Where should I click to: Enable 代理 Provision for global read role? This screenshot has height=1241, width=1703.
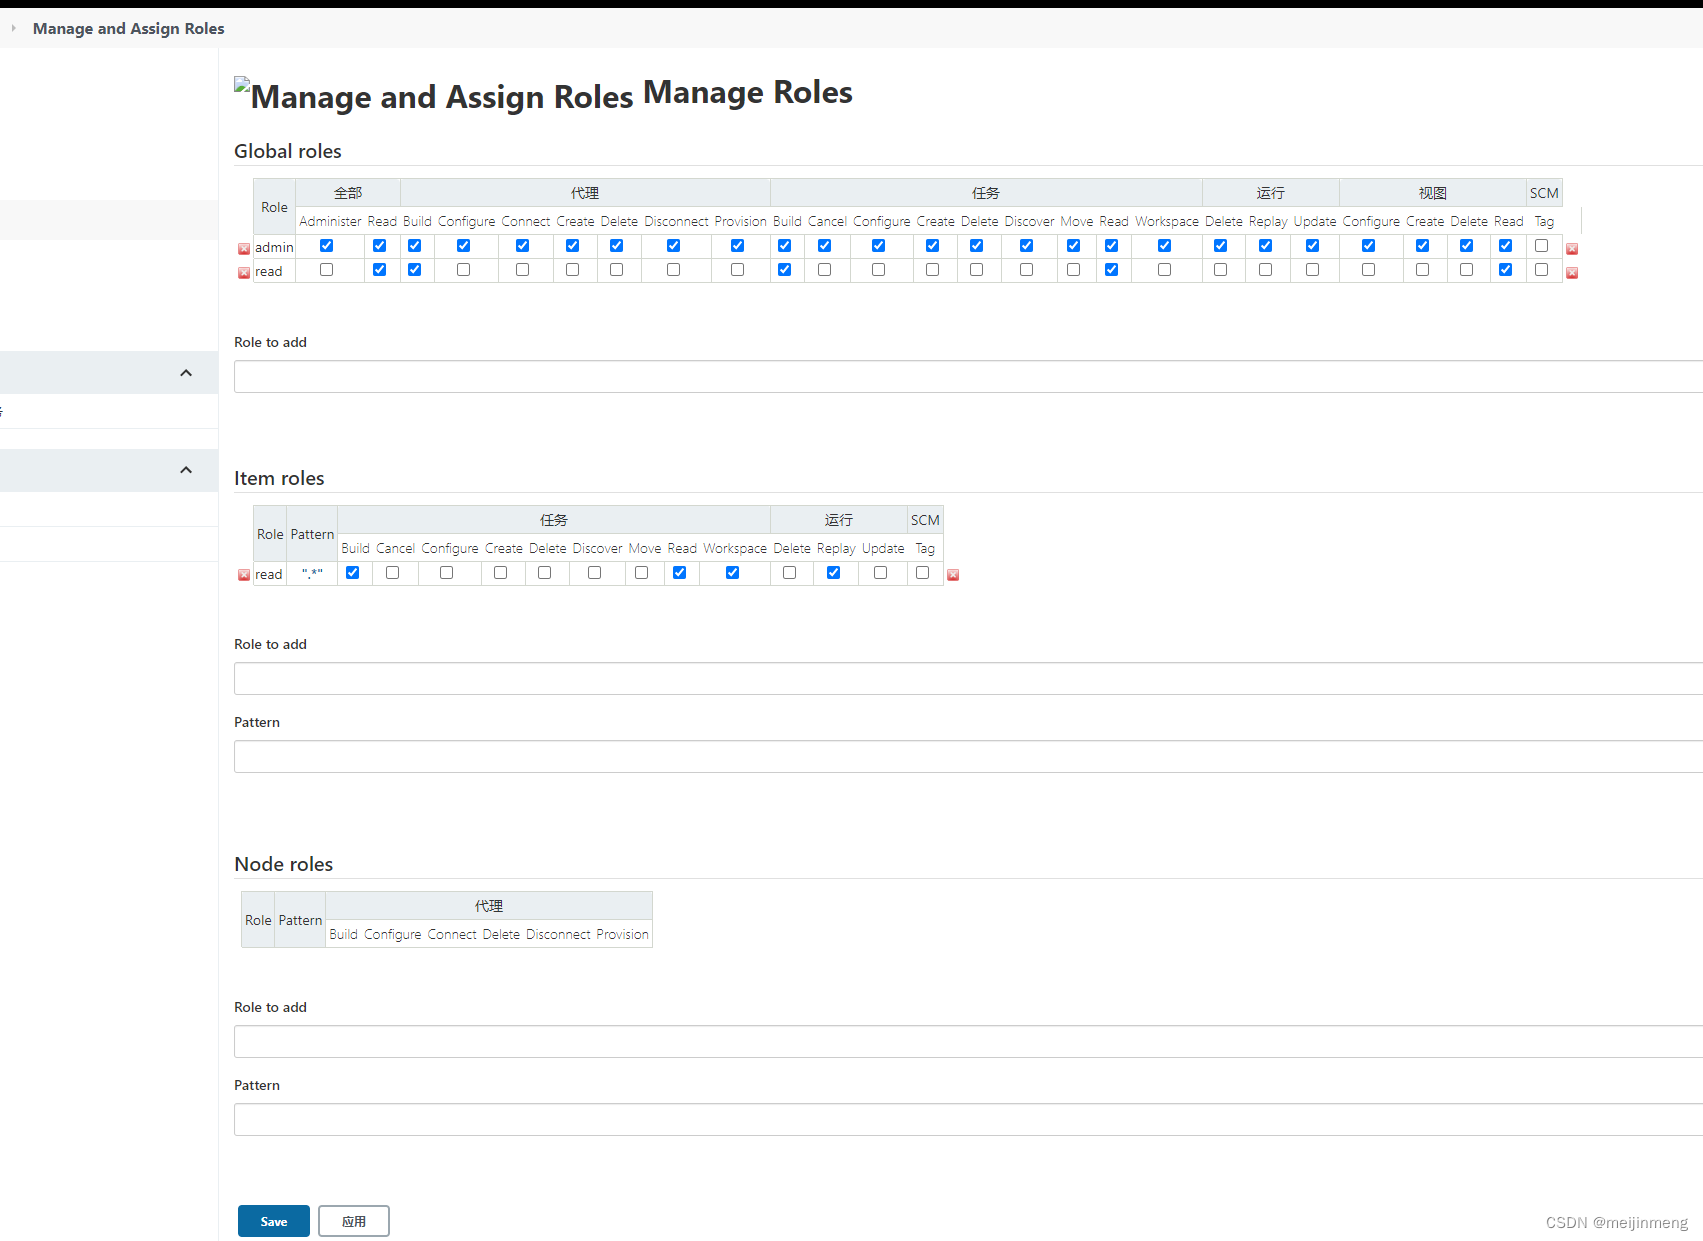737,269
